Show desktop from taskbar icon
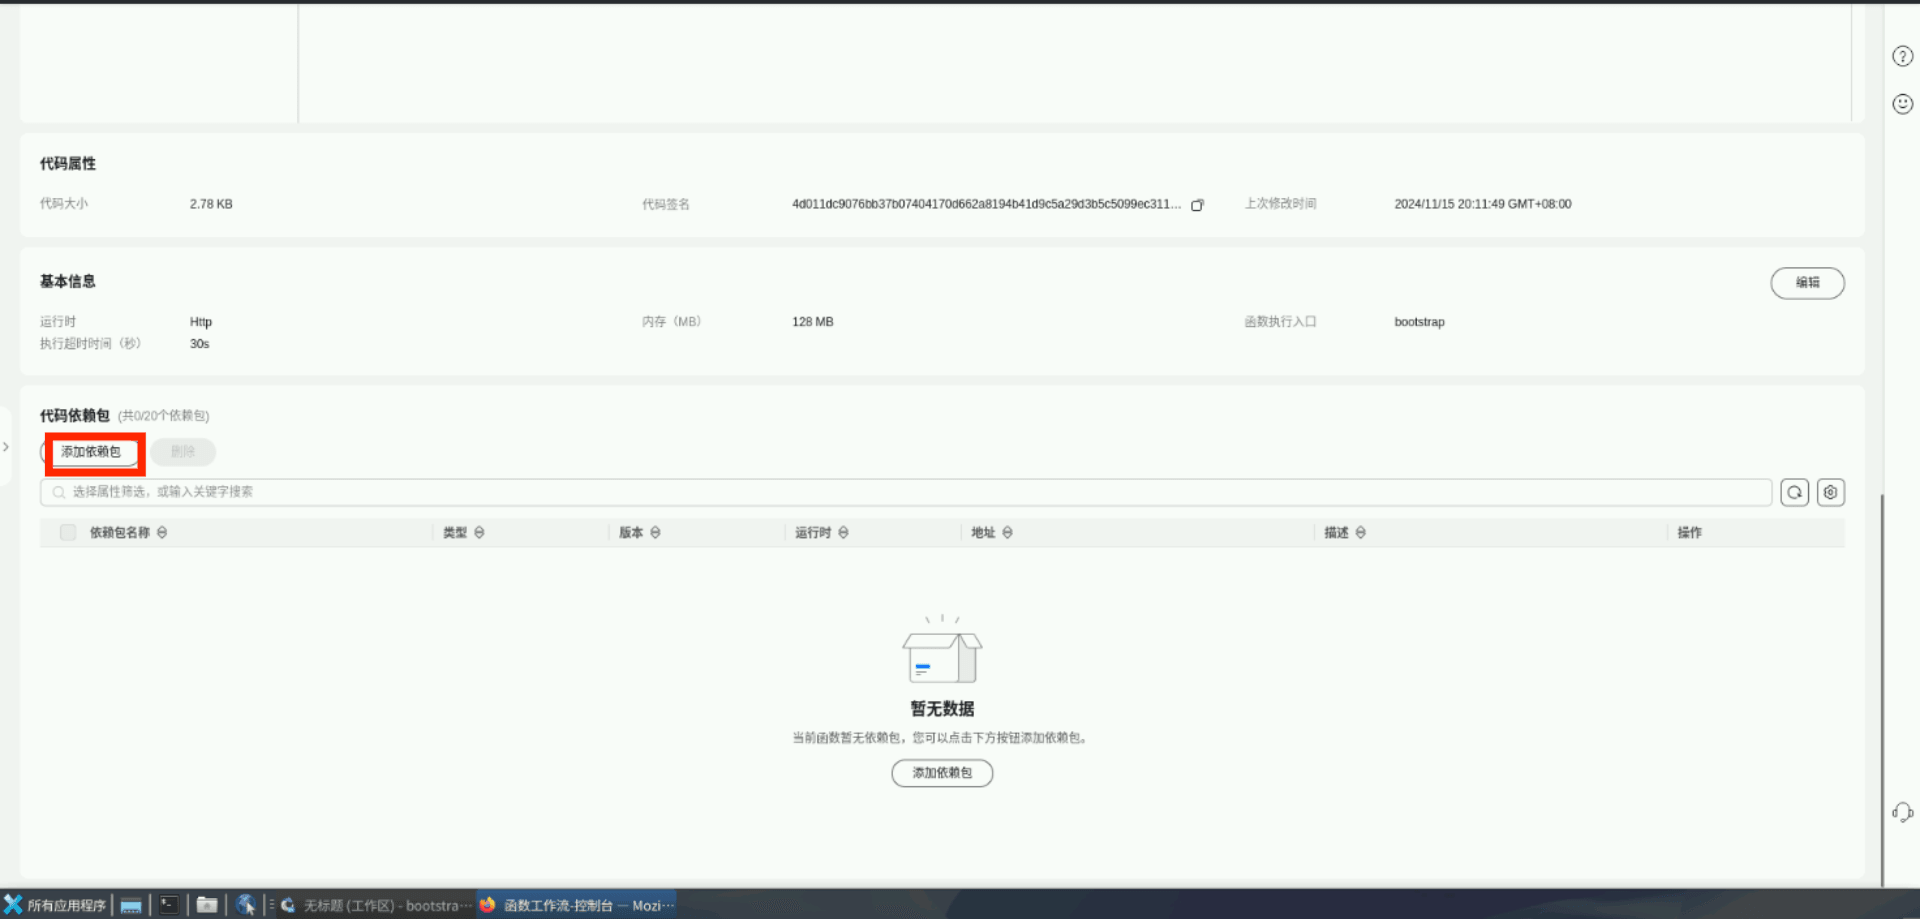The image size is (1920, 919). point(131,906)
